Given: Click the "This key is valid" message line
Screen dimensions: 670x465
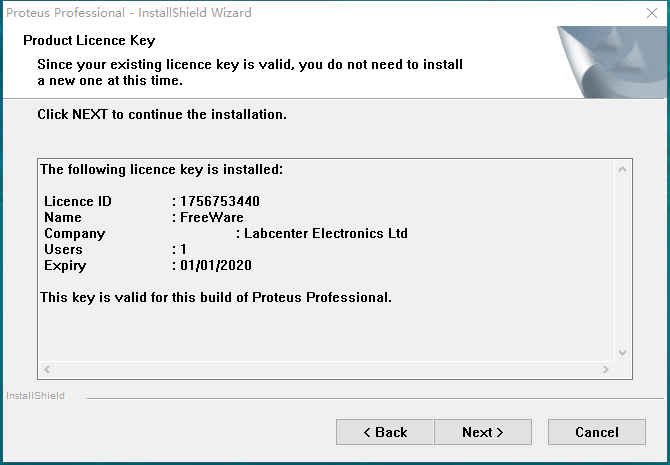Looking at the screenshot, I should (x=215, y=297).
